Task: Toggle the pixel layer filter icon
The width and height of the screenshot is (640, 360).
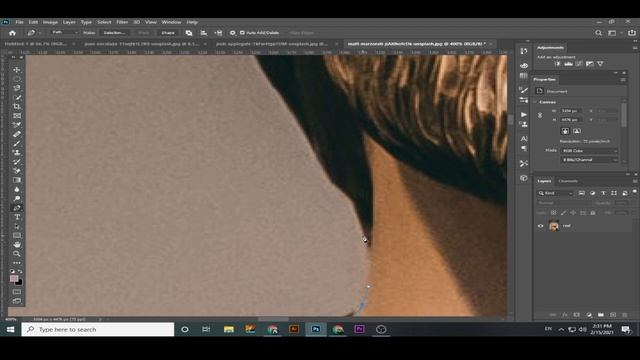Action: click(582, 193)
